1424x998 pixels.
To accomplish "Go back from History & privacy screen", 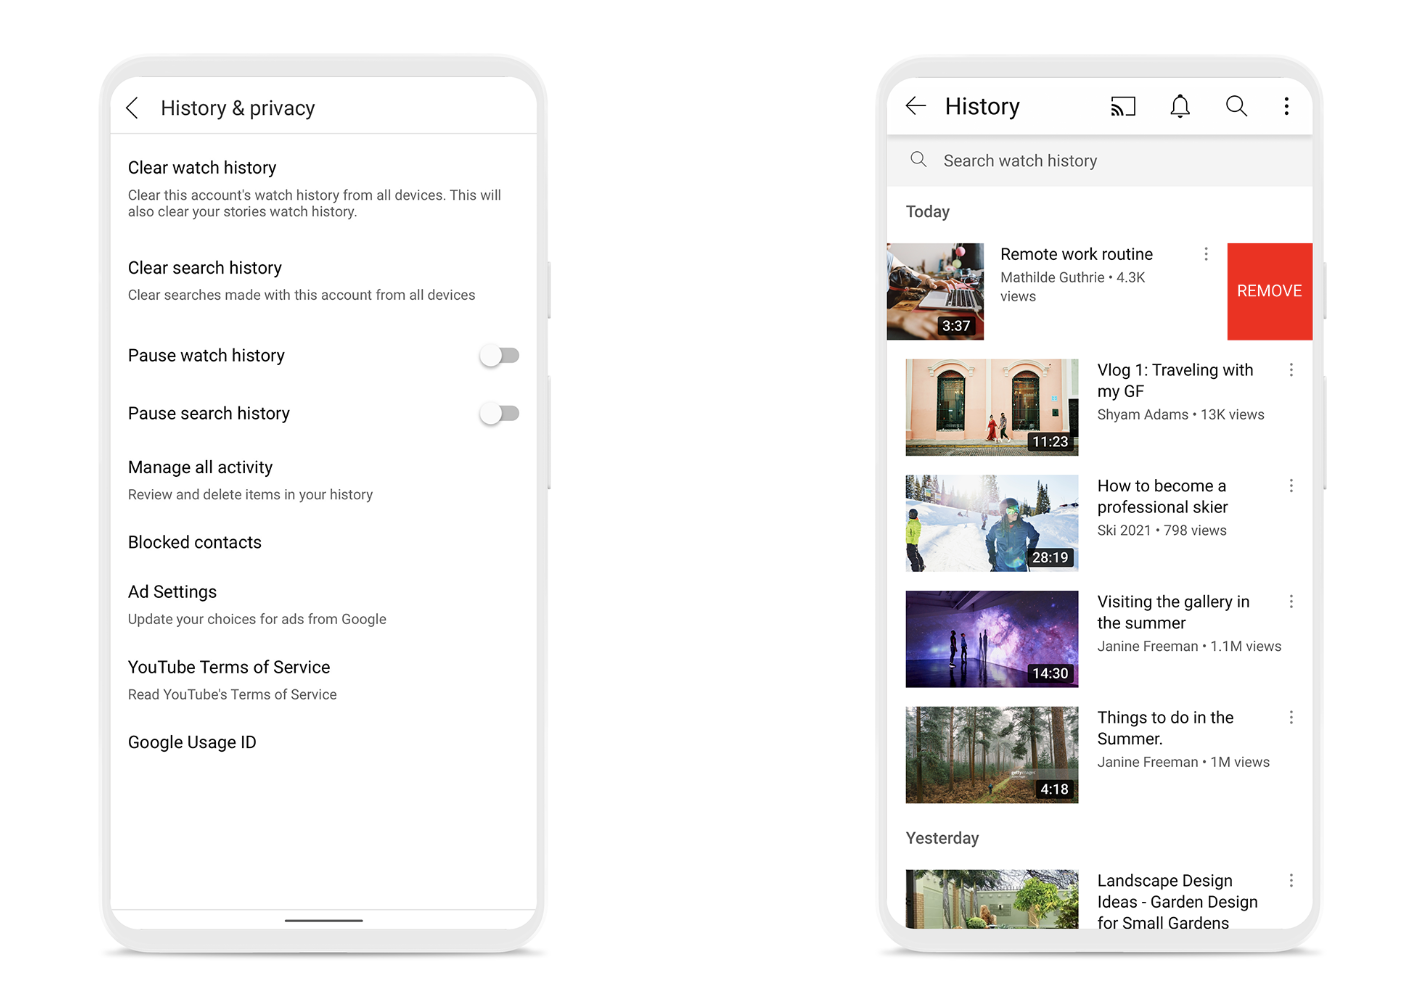I will click(x=133, y=108).
